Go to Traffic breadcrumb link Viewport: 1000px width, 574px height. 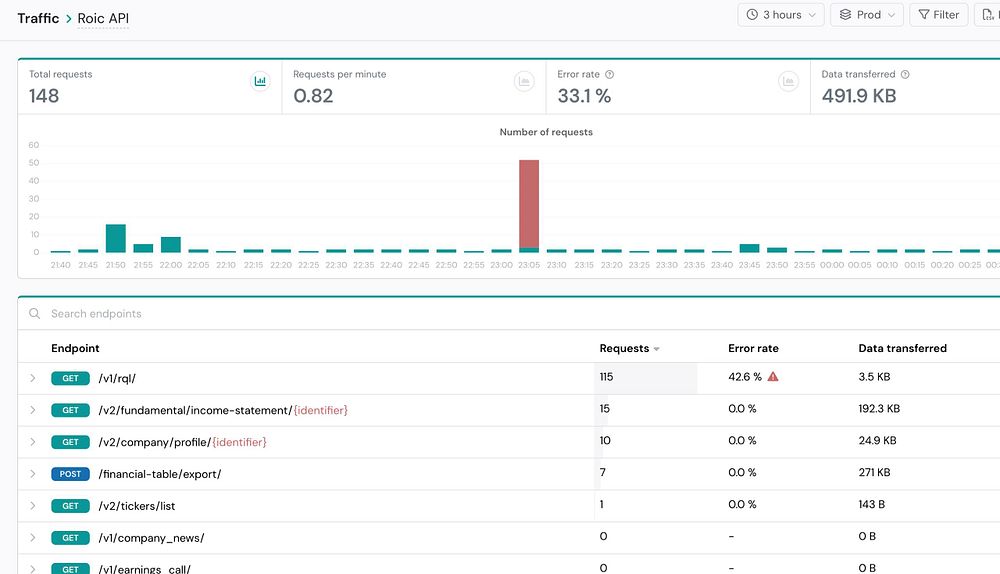pyautogui.click(x=38, y=18)
